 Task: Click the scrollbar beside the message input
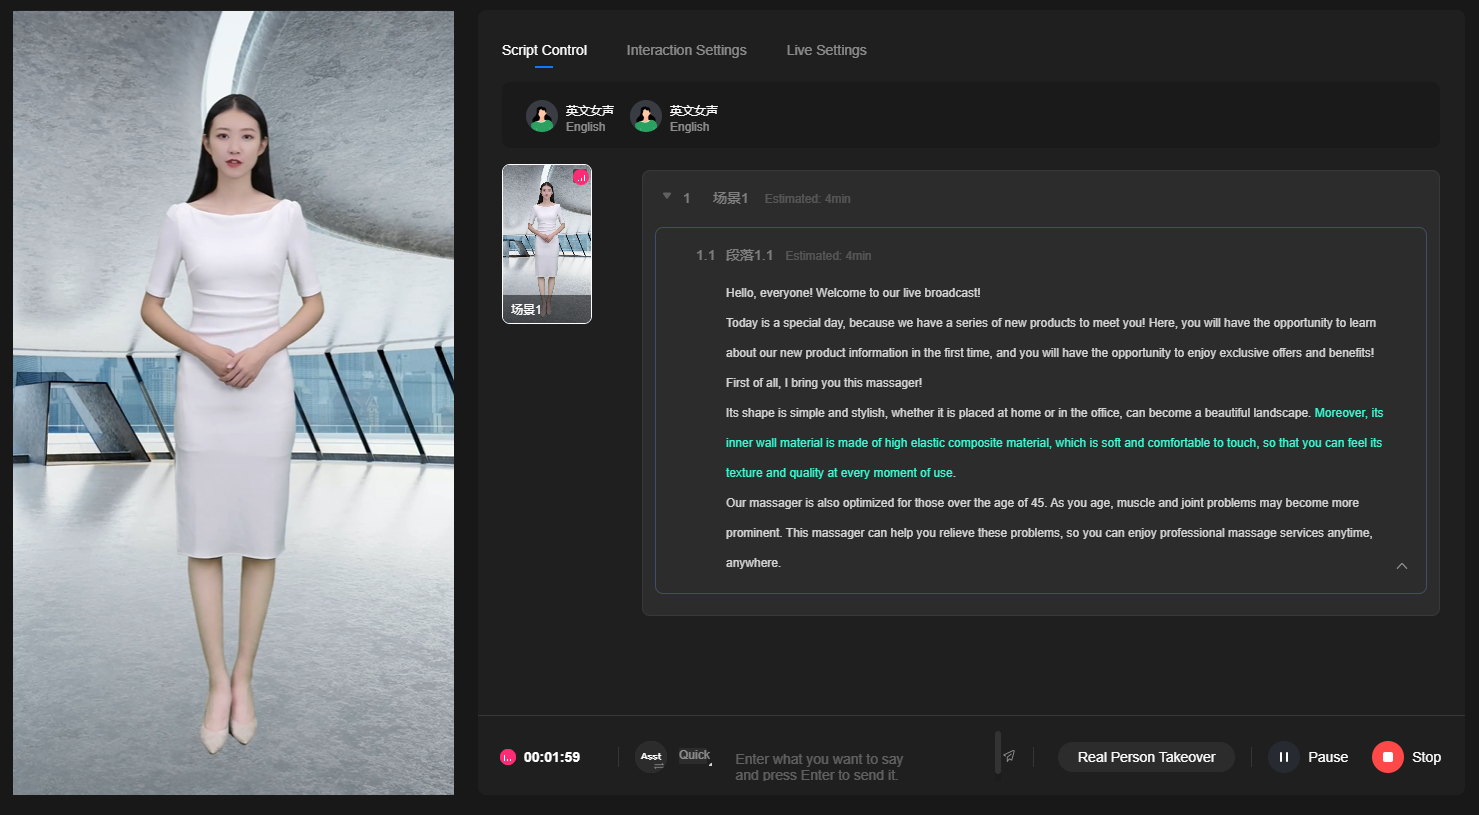[998, 752]
